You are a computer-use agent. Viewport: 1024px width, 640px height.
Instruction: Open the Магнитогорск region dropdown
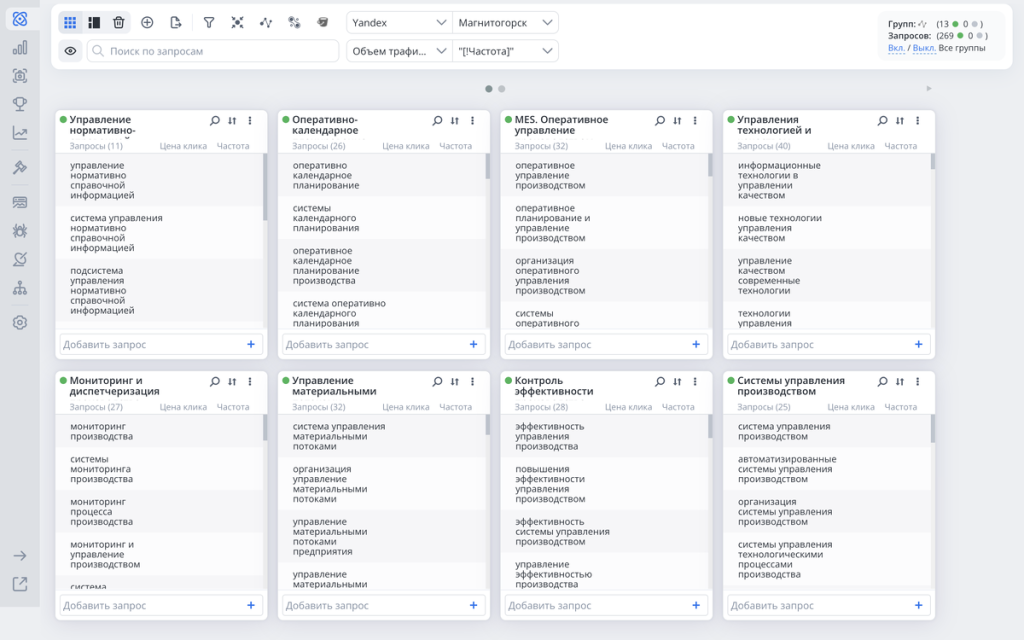(x=505, y=23)
